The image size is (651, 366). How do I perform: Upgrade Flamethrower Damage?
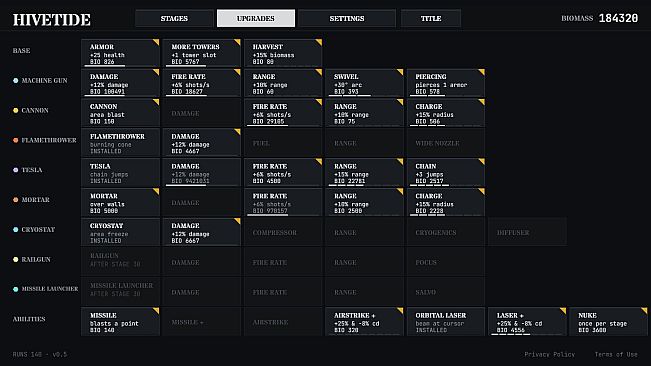(x=202, y=142)
